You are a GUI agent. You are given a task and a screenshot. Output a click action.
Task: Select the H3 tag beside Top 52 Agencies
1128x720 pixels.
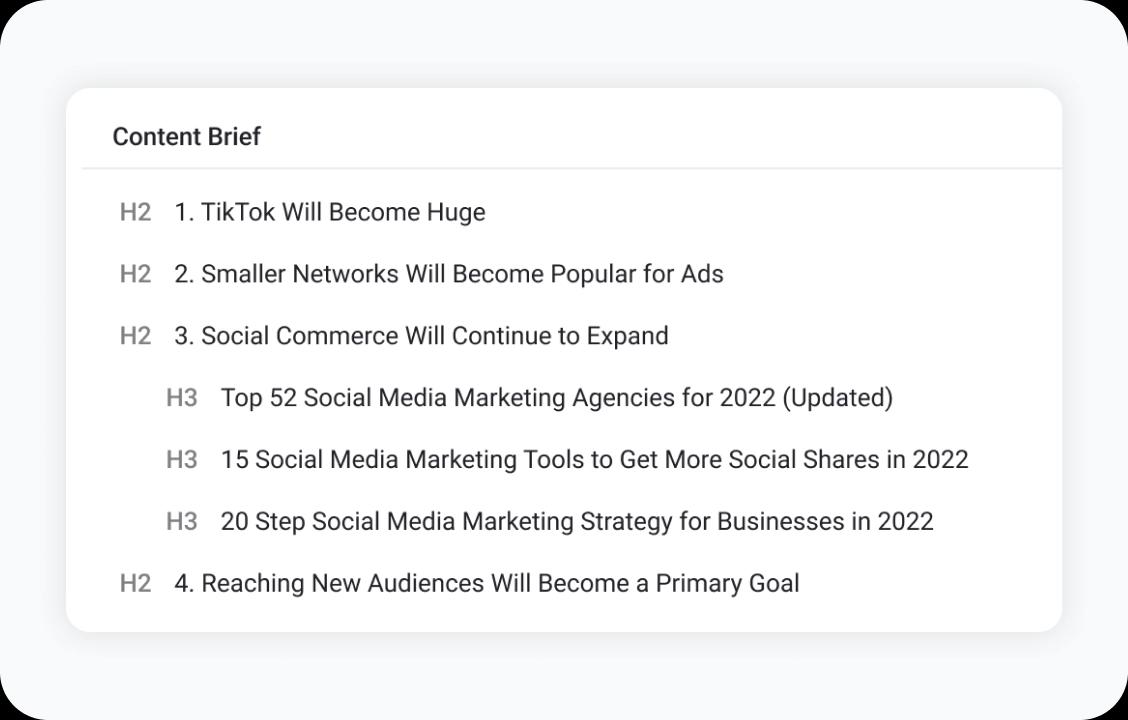pos(182,398)
